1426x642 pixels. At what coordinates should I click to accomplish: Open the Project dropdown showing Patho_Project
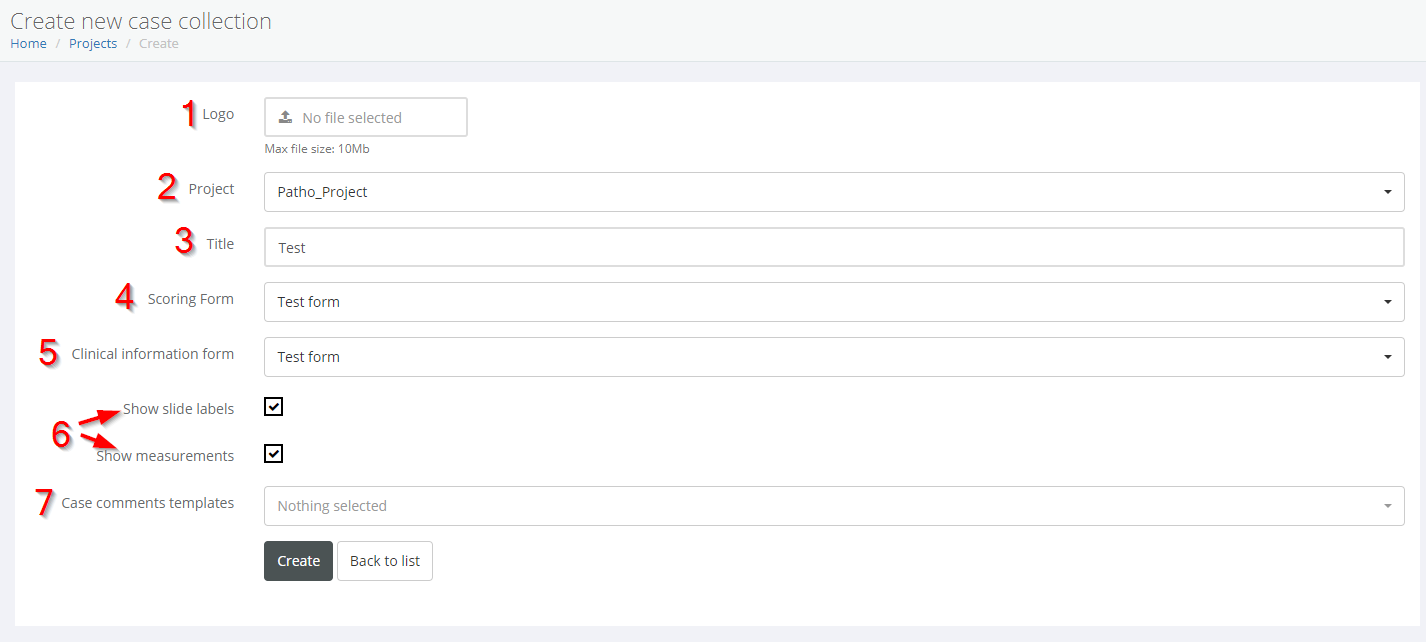tap(820, 192)
